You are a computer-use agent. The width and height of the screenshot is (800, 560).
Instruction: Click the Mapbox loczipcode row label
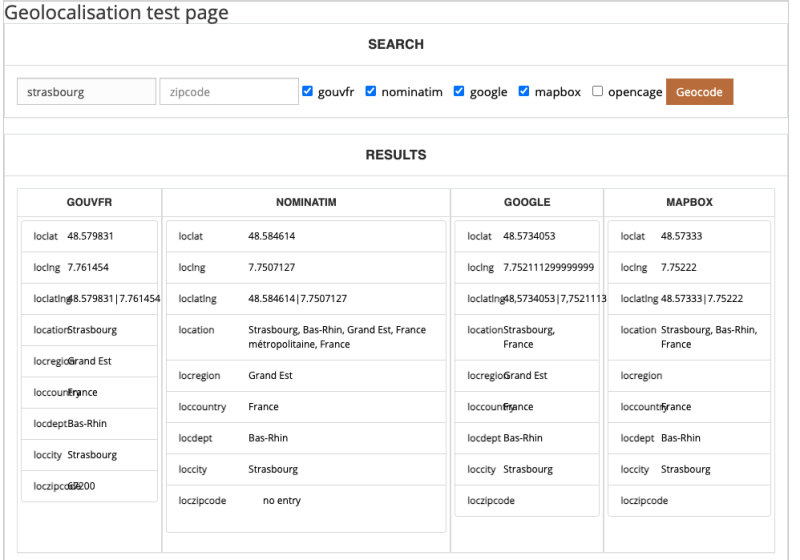(644, 501)
